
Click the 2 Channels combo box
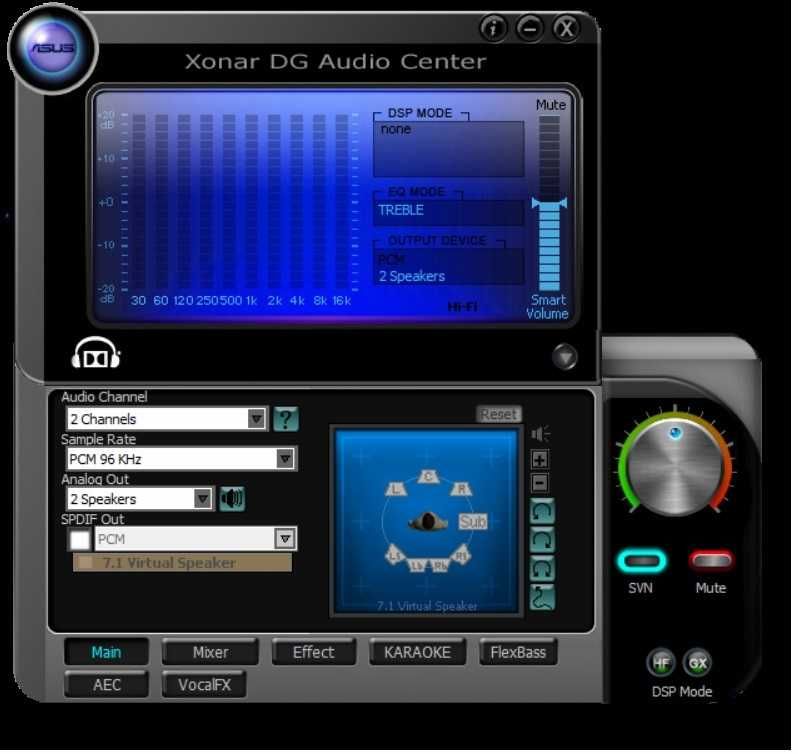tap(168, 421)
